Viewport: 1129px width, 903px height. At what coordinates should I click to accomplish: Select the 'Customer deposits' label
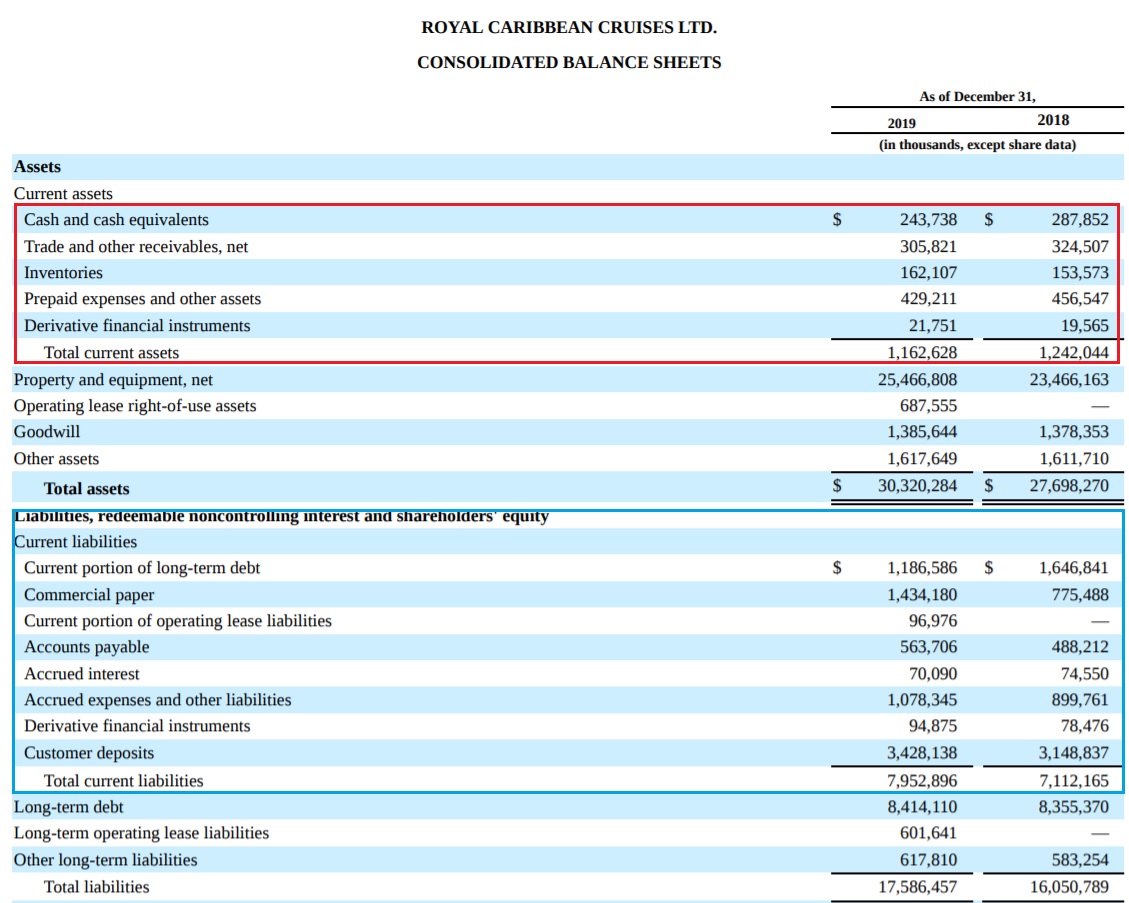pos(89,753)
